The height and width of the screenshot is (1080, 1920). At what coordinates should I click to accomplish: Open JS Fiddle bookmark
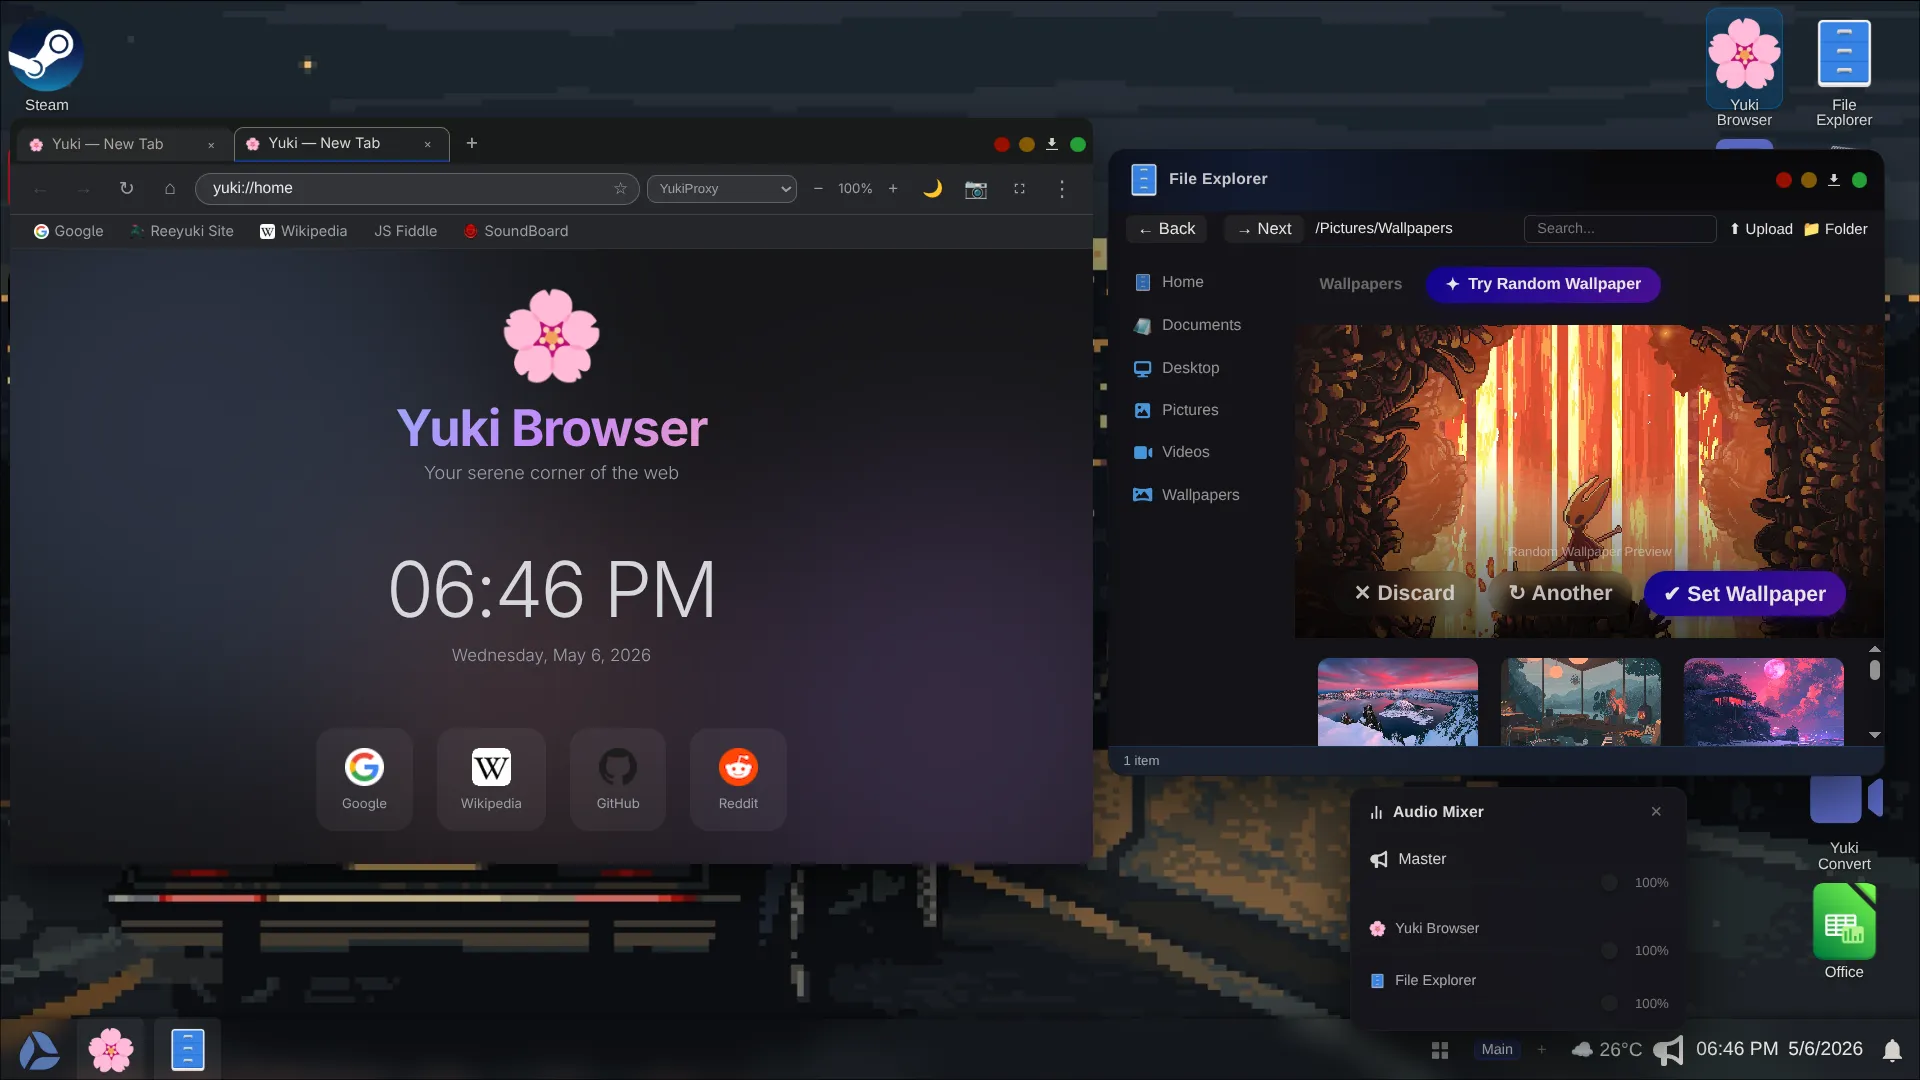[x=406, y=231]
